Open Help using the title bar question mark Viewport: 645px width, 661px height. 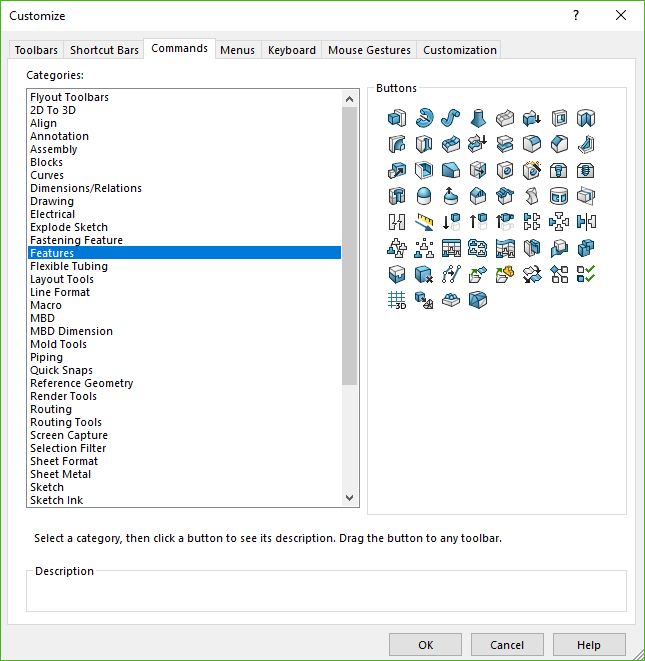pos(576,15)
